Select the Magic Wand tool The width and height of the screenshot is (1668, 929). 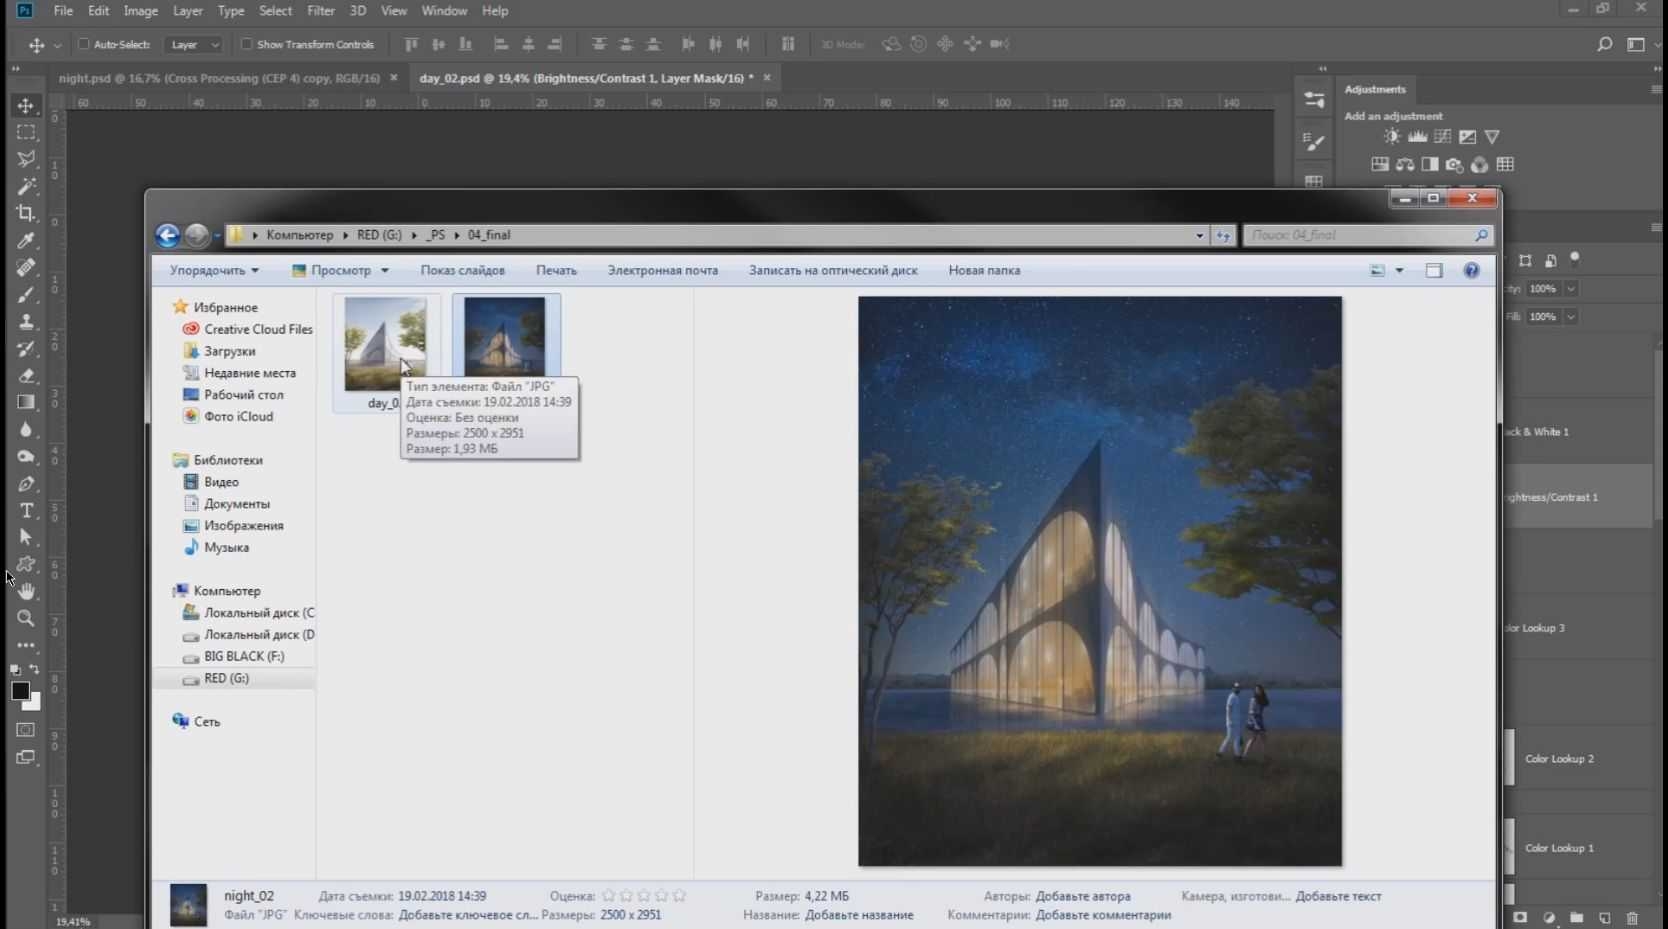[x=26, y=186]
